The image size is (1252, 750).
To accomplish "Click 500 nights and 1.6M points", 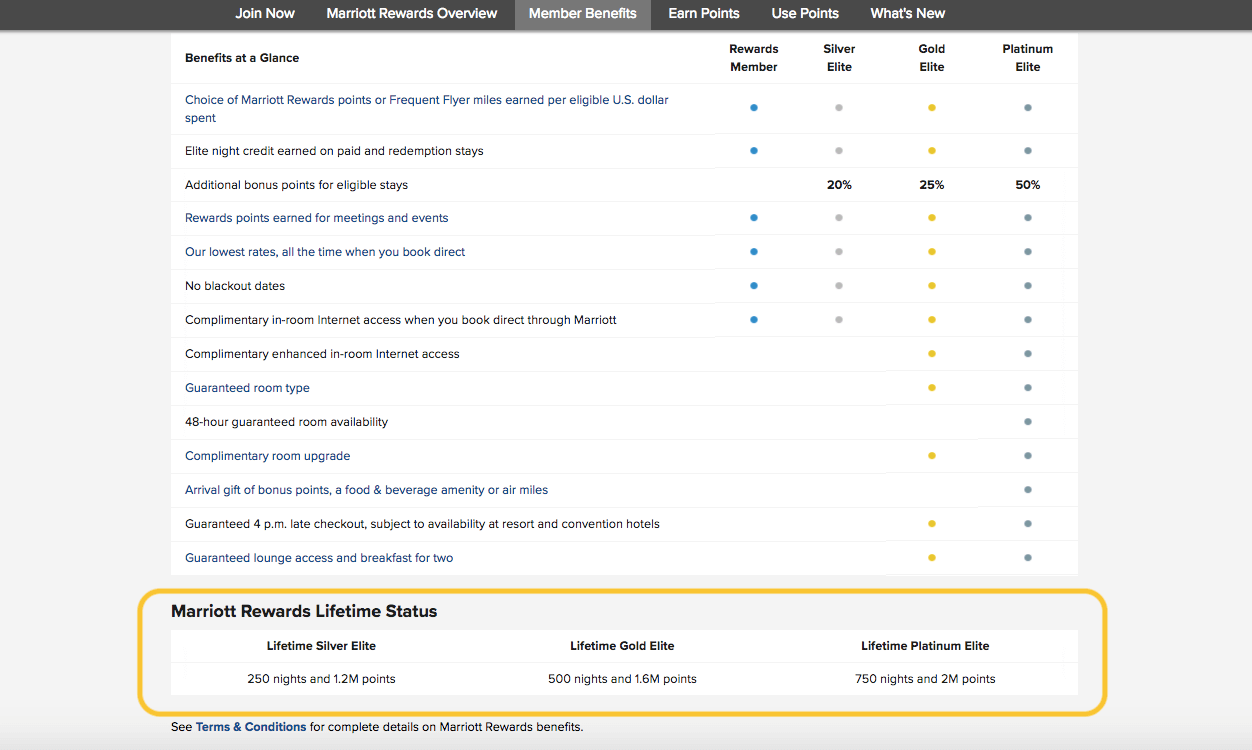I will coord(622,679).
